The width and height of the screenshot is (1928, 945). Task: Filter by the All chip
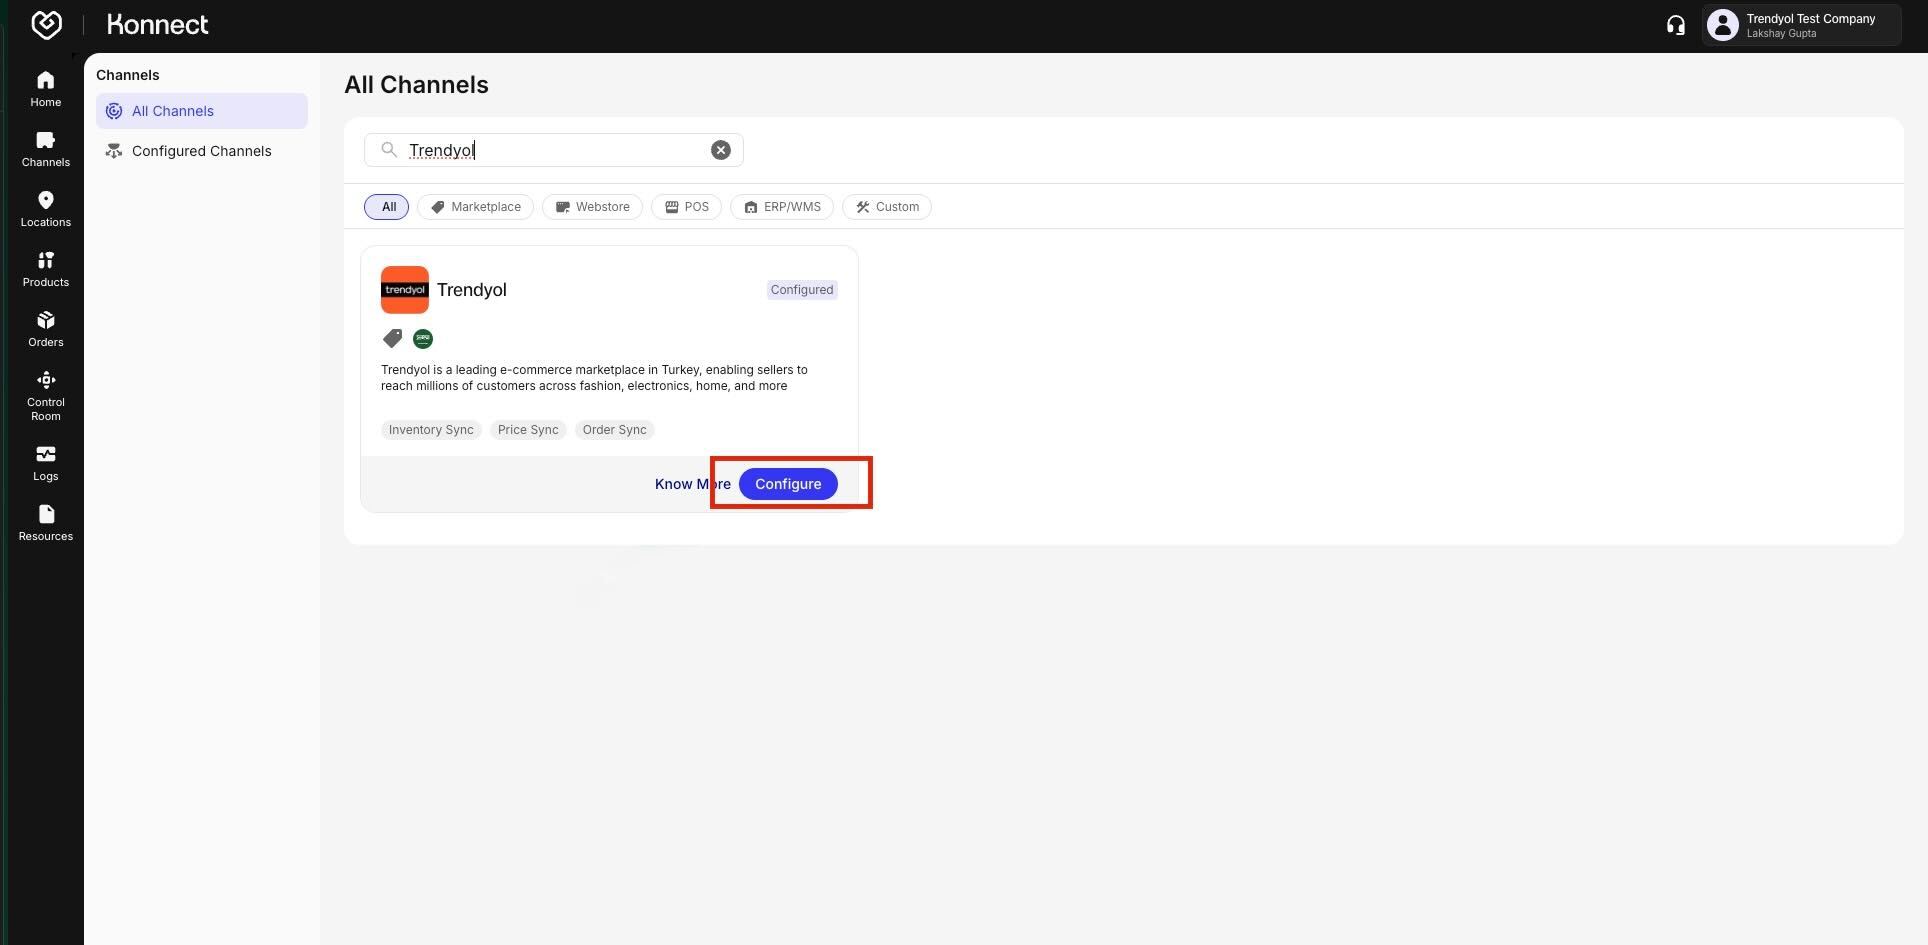click(x=387, y=207)
